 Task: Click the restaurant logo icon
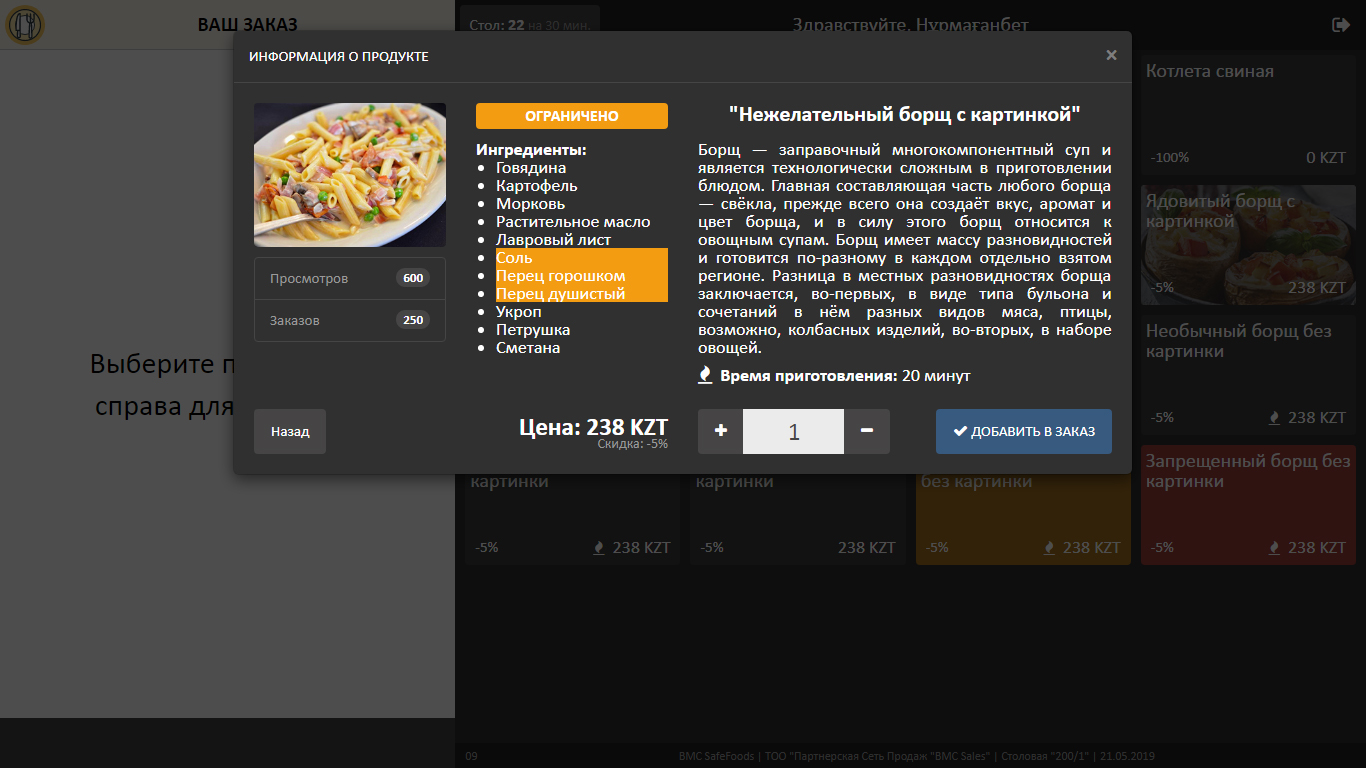point(25,25)
